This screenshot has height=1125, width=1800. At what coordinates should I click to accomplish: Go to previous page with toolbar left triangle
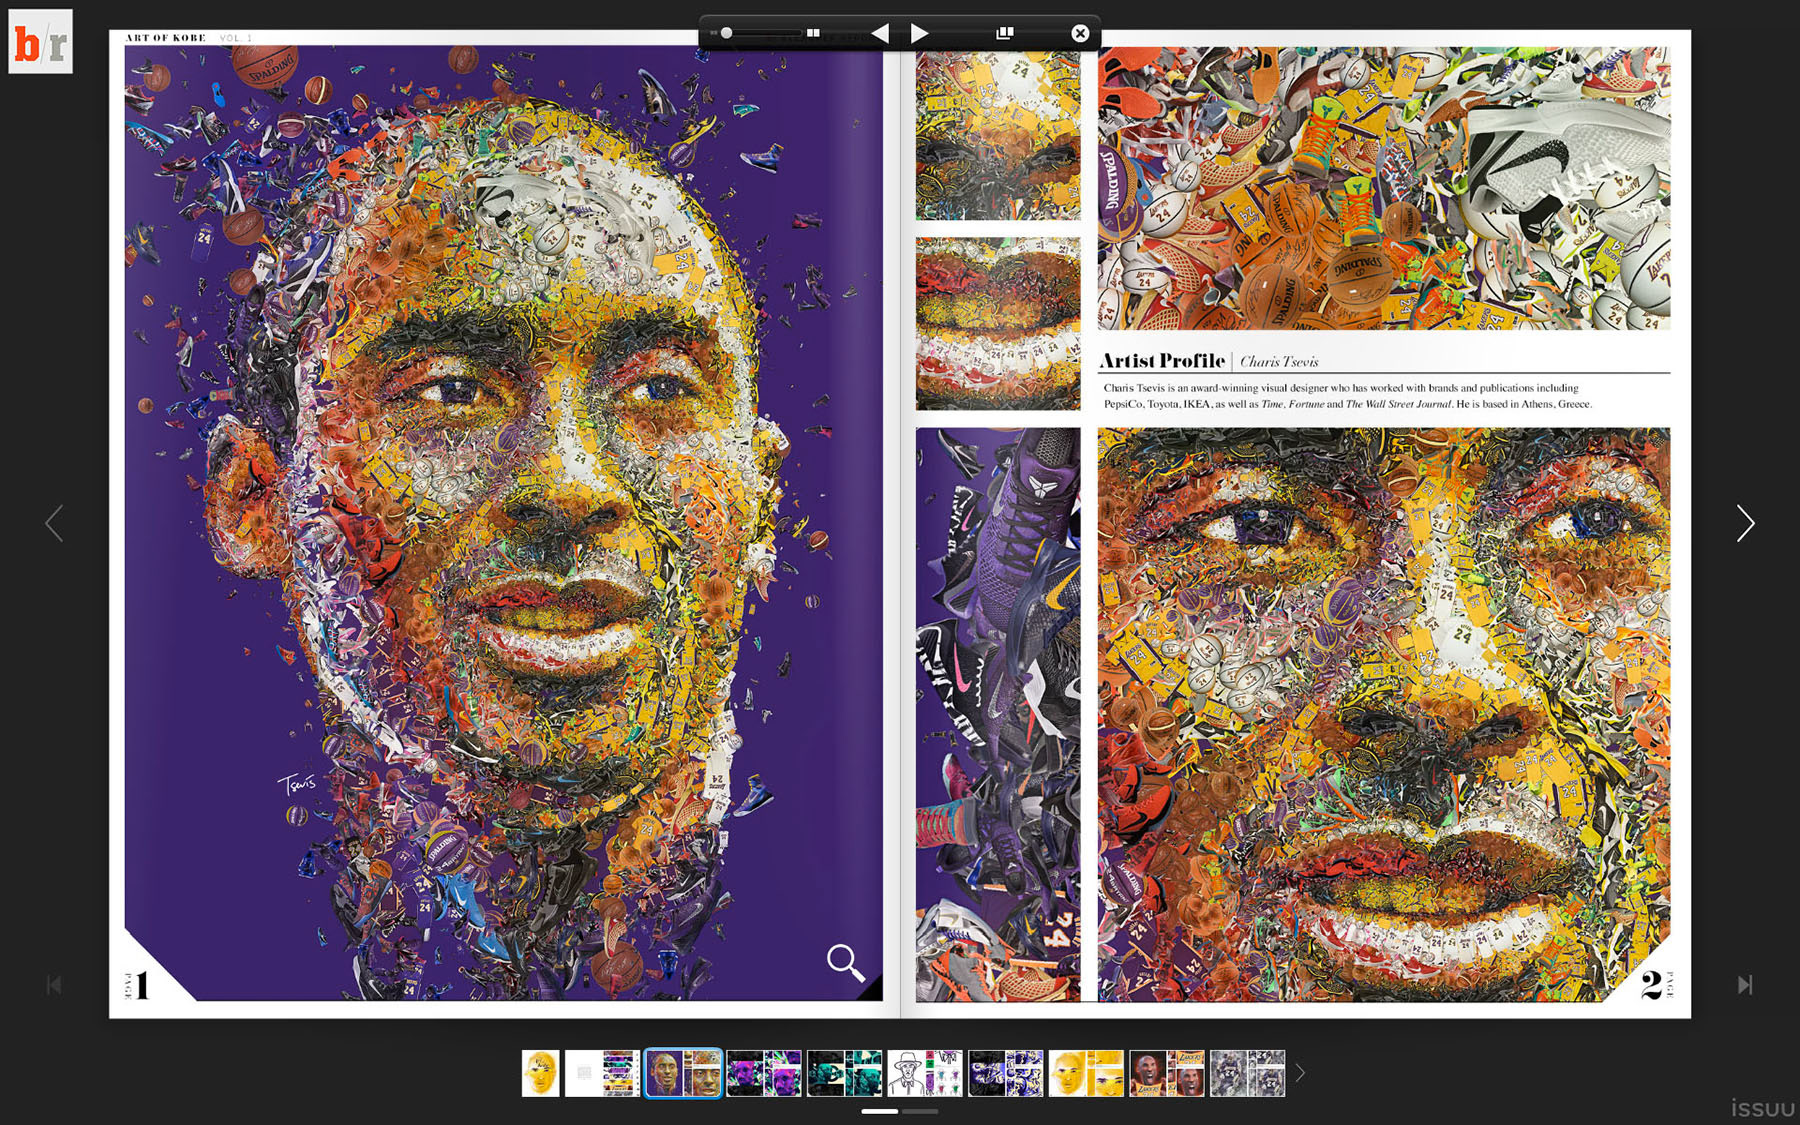coord(880,33)
